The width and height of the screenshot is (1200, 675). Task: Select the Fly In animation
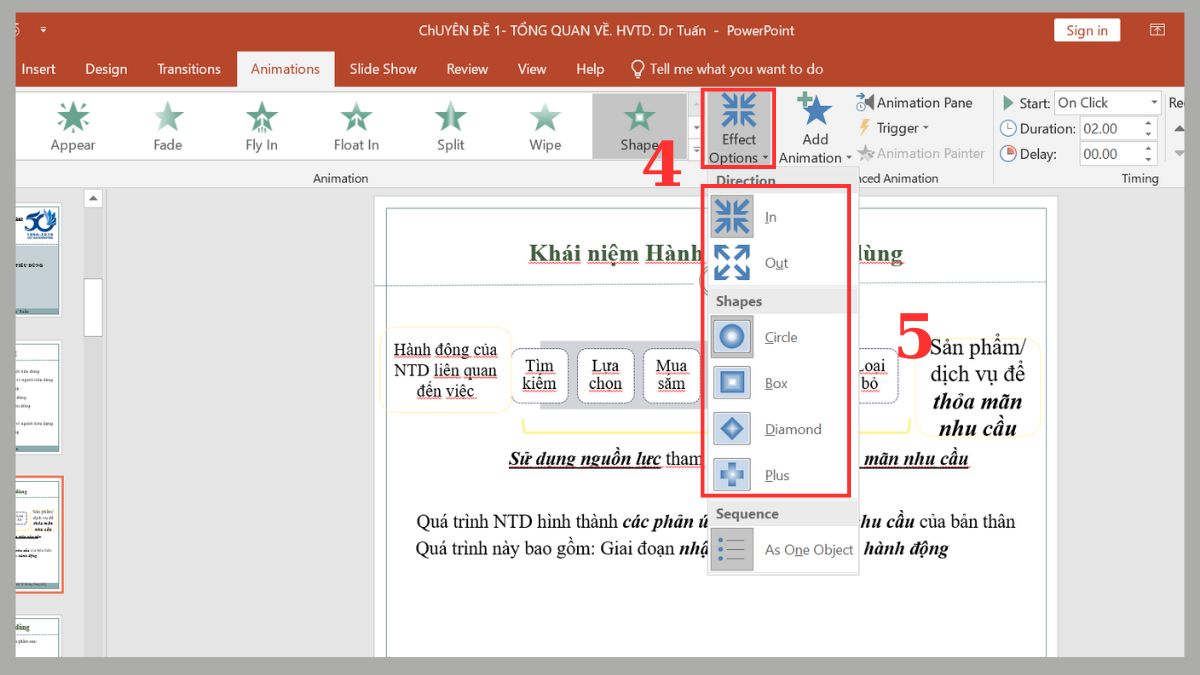[x=260, y=125]
